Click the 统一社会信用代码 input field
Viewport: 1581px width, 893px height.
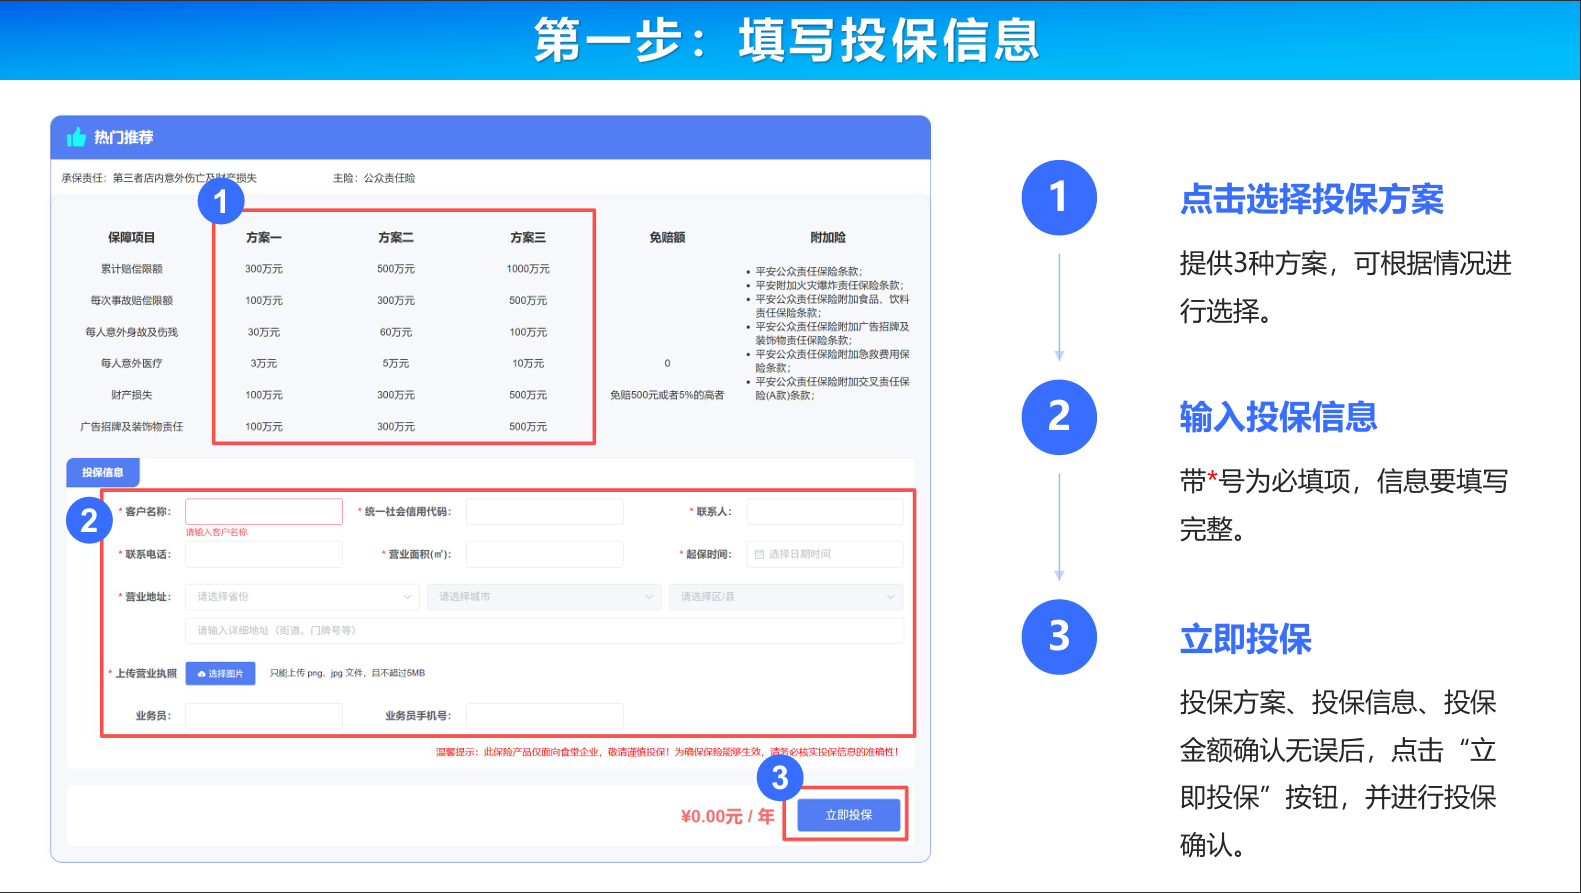click(544, 512)
